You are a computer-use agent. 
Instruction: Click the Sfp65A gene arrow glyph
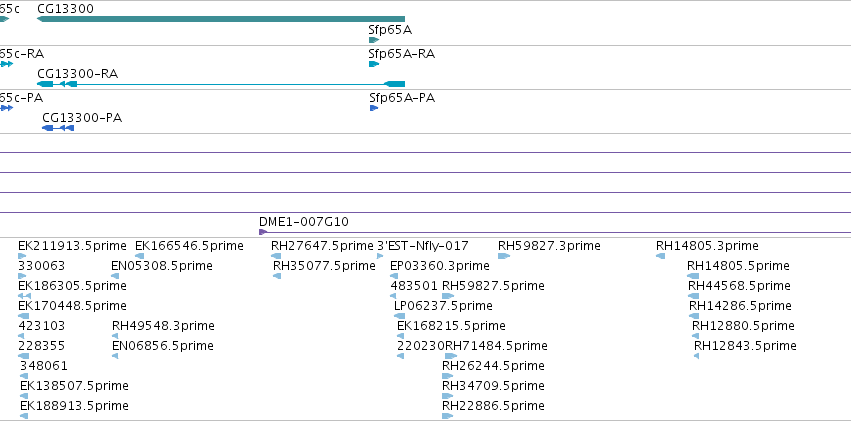pyautogui.click(x=374, y=40)
